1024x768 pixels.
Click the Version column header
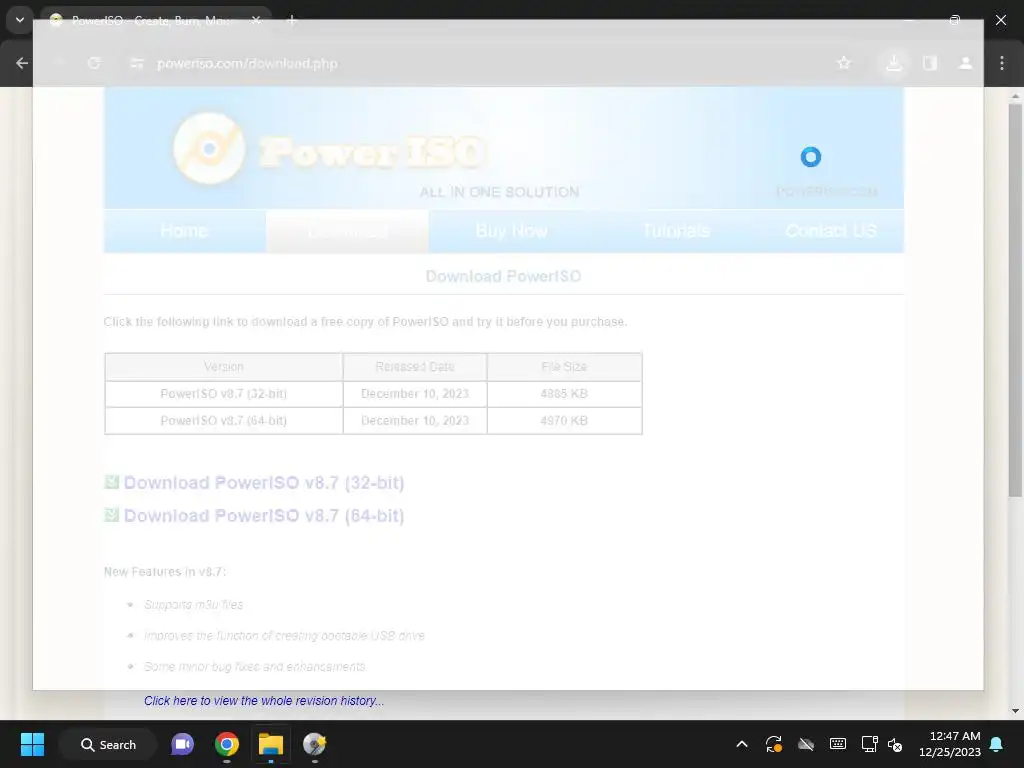[223, 367]
